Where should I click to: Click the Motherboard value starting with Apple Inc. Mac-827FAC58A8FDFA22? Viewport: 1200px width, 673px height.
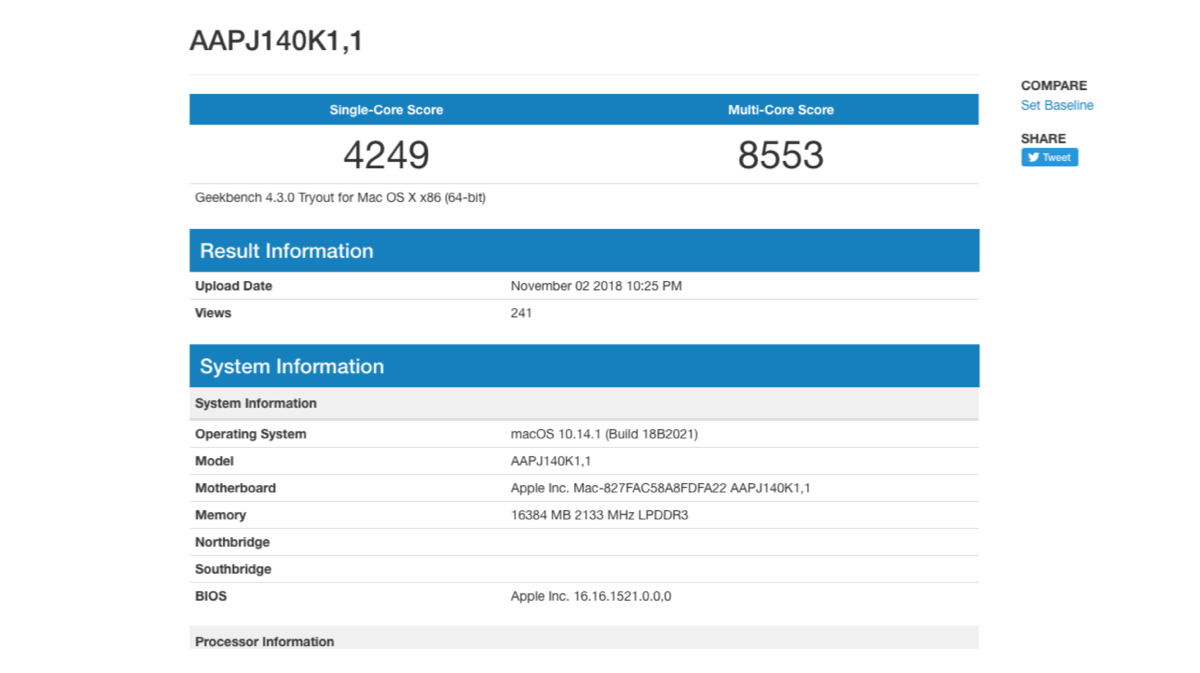pos(660,488)
